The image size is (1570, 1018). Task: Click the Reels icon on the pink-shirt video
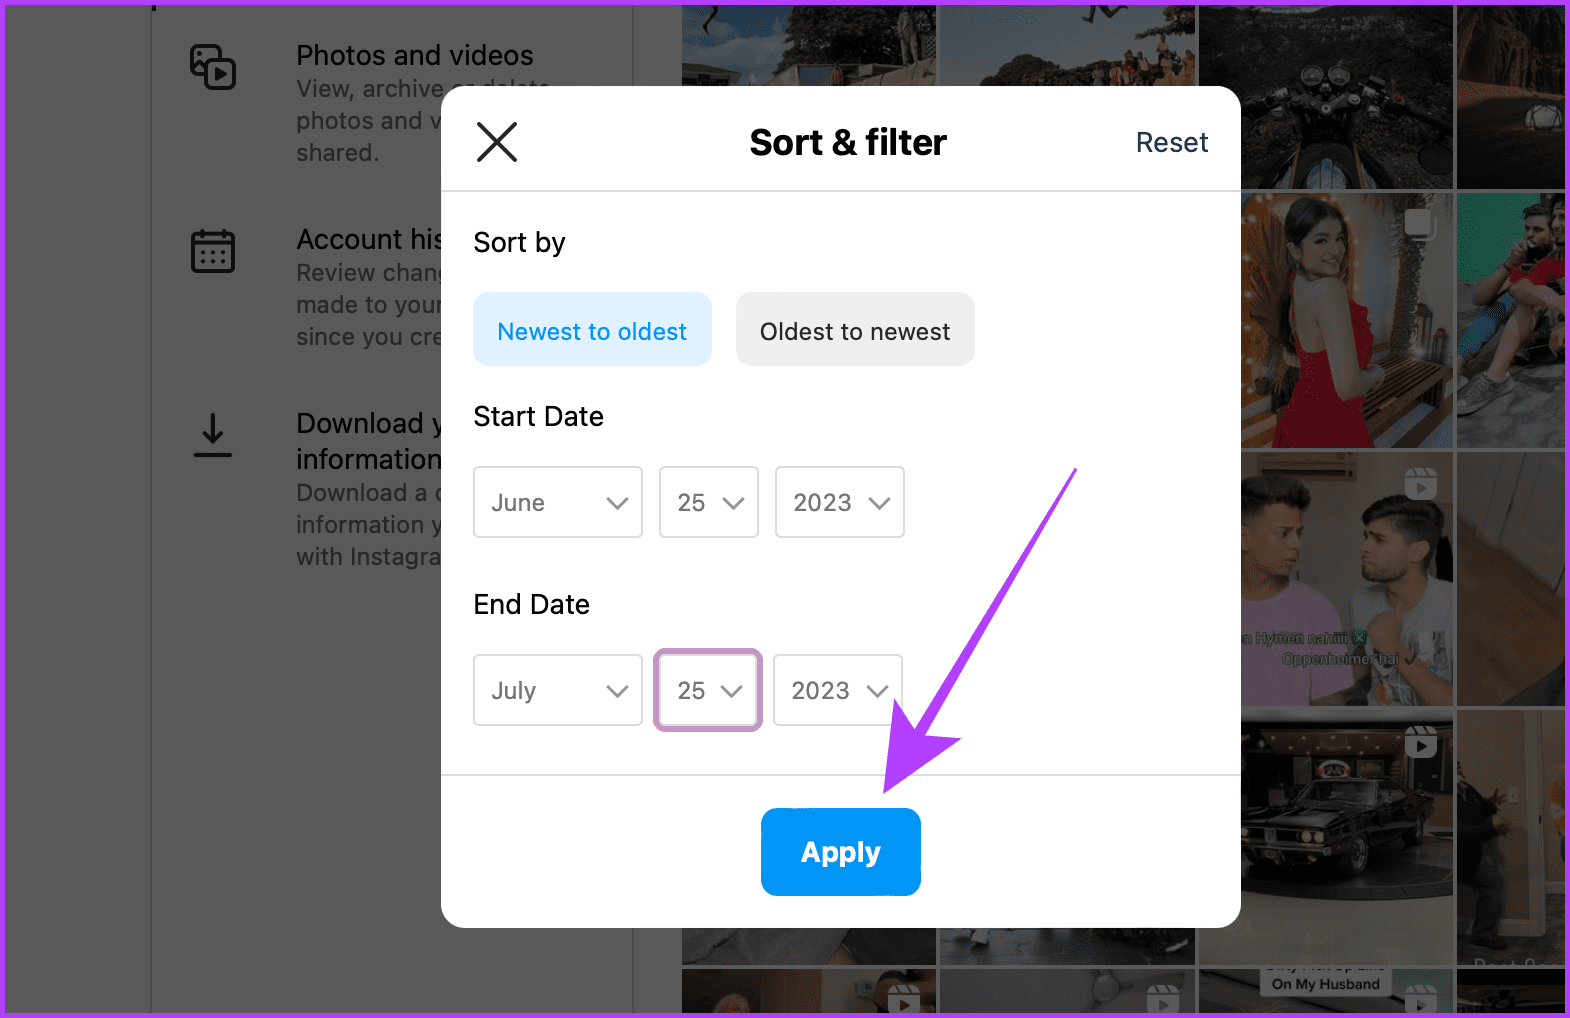[1420, 484]
